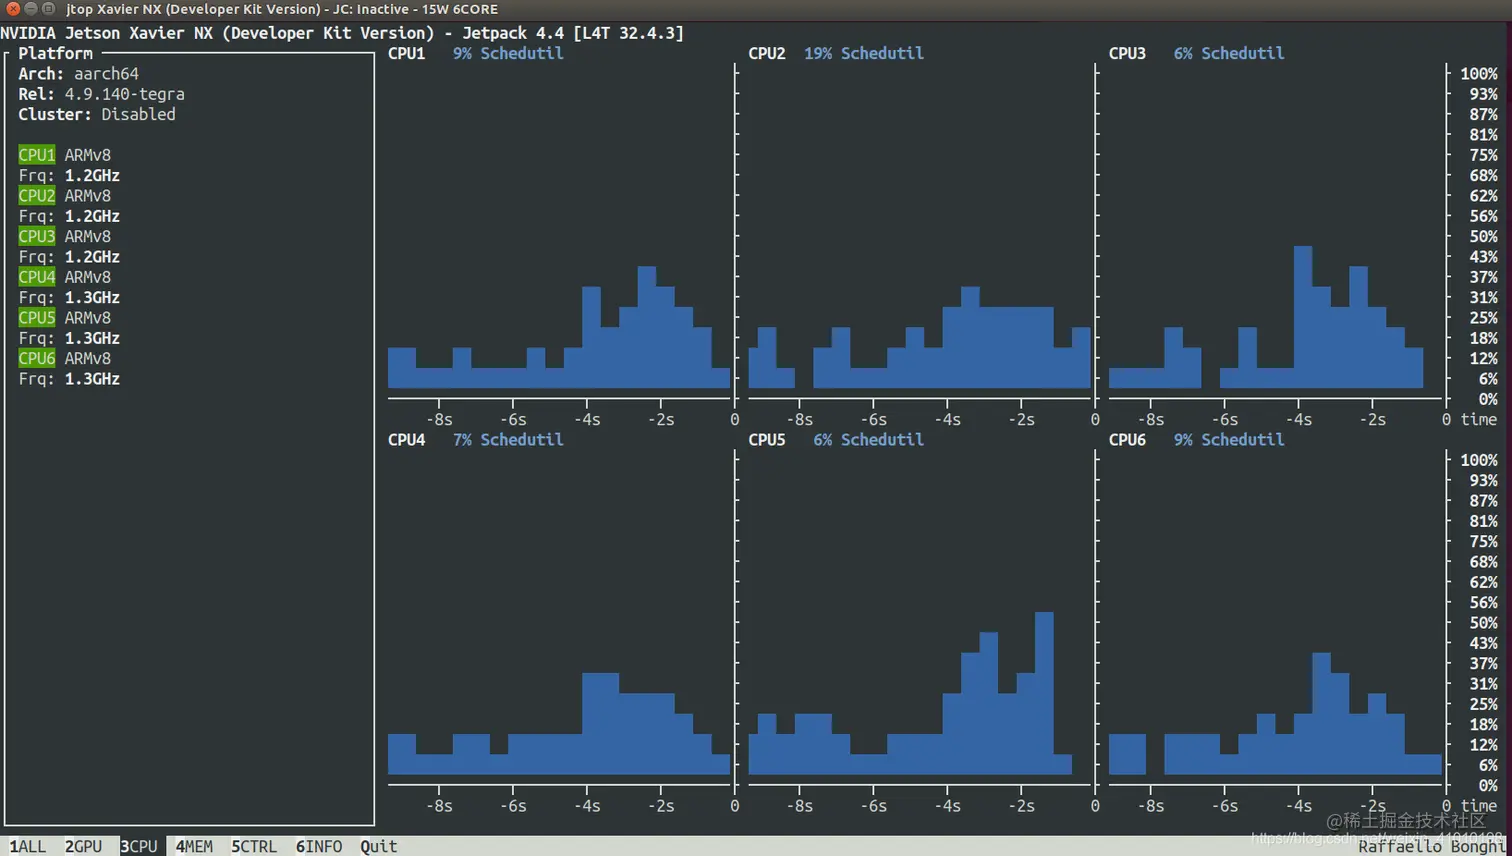Switch to the 1ALL tab
This screenshot has width=1512, height=856.
tap(28, 846)
